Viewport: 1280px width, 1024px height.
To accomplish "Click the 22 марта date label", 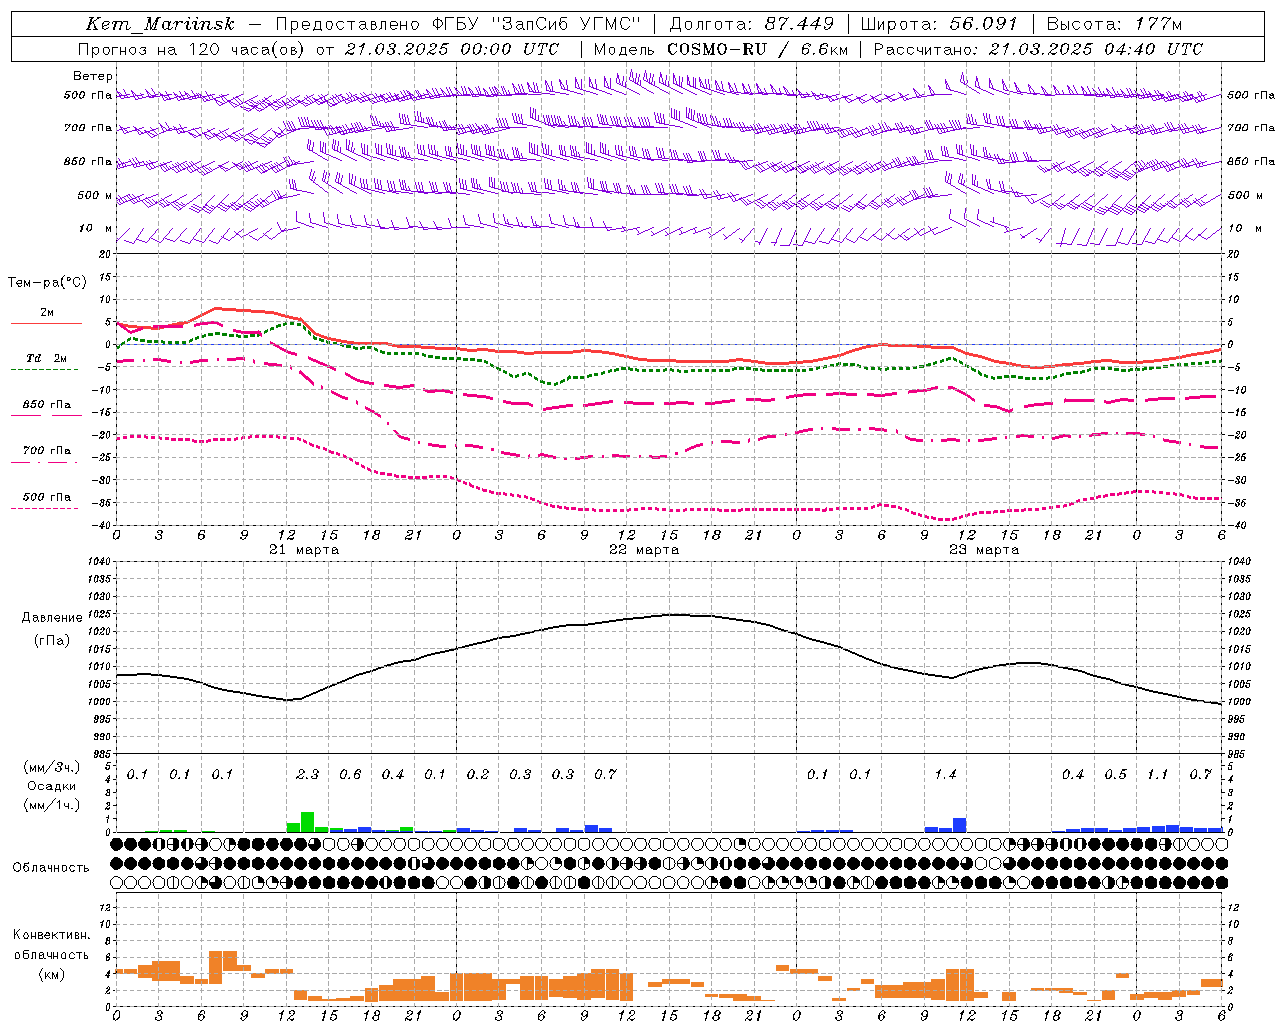I will click(644, 550).
